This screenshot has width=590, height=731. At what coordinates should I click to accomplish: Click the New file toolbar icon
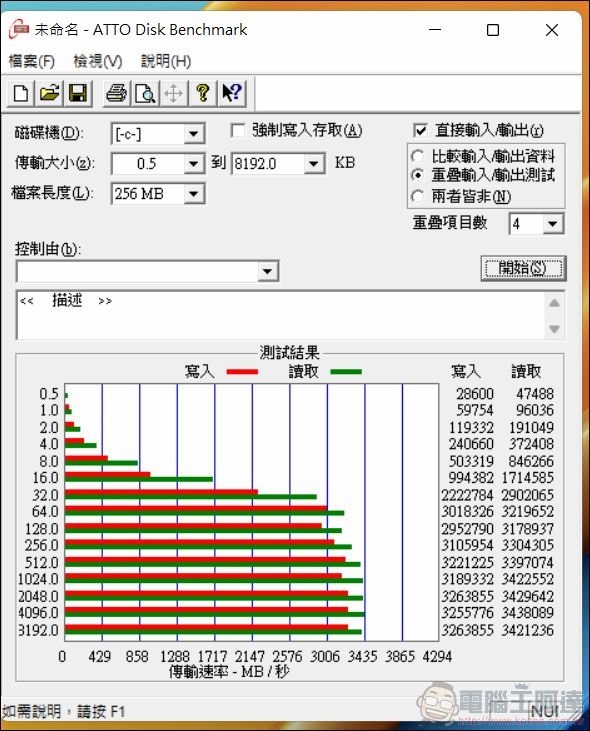pos(21,93)
